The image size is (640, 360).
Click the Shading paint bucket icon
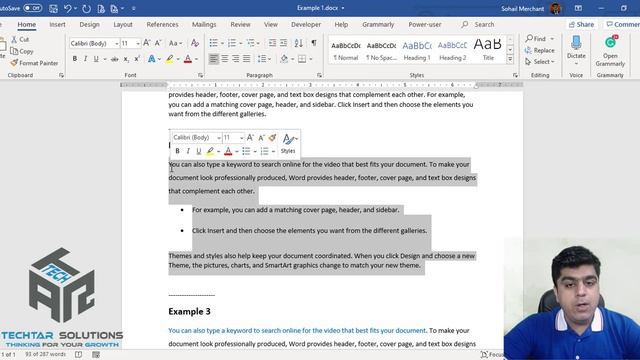[x=284, y=59]
